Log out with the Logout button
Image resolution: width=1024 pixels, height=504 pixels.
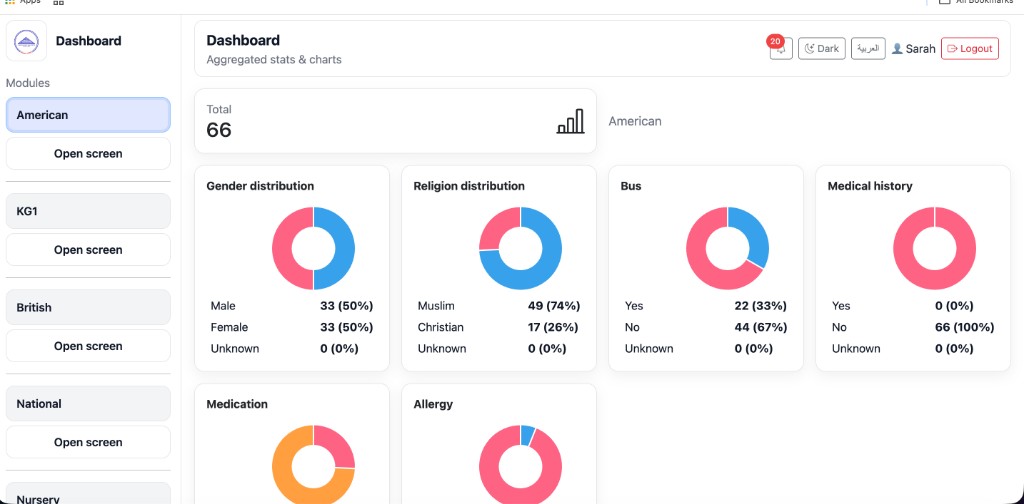[x=969, y=48]
